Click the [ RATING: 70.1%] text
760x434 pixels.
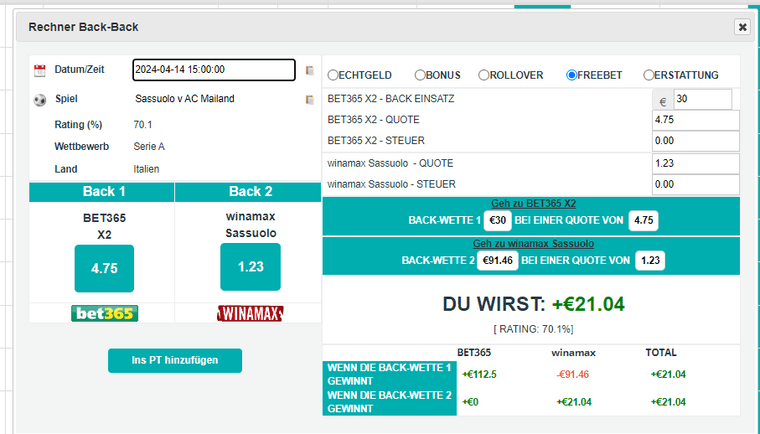point(533,329)
